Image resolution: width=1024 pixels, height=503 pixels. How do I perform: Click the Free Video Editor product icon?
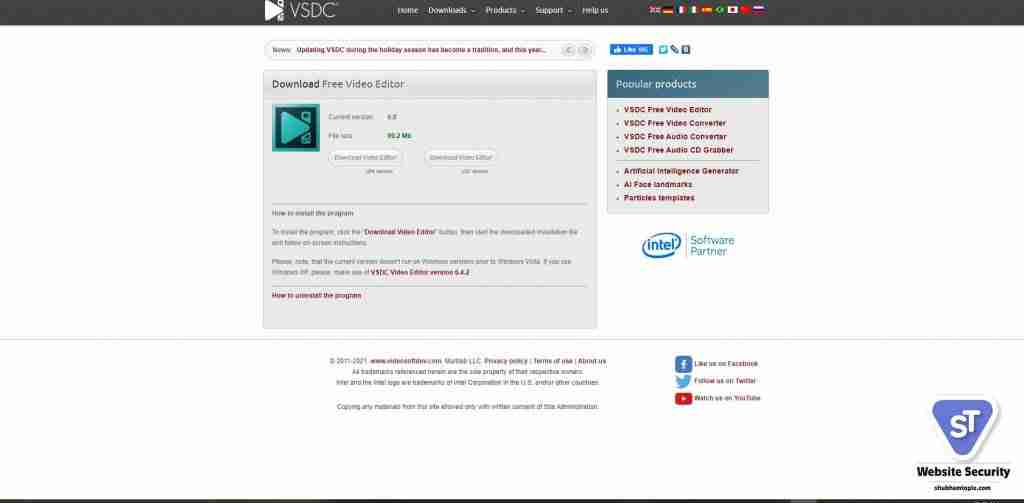[x=296, y=127]
